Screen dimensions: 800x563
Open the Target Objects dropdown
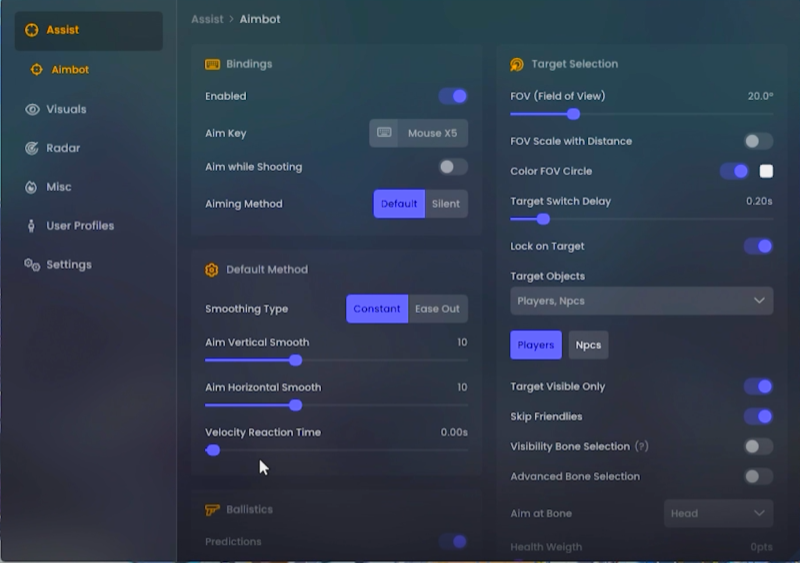point(641,301)
